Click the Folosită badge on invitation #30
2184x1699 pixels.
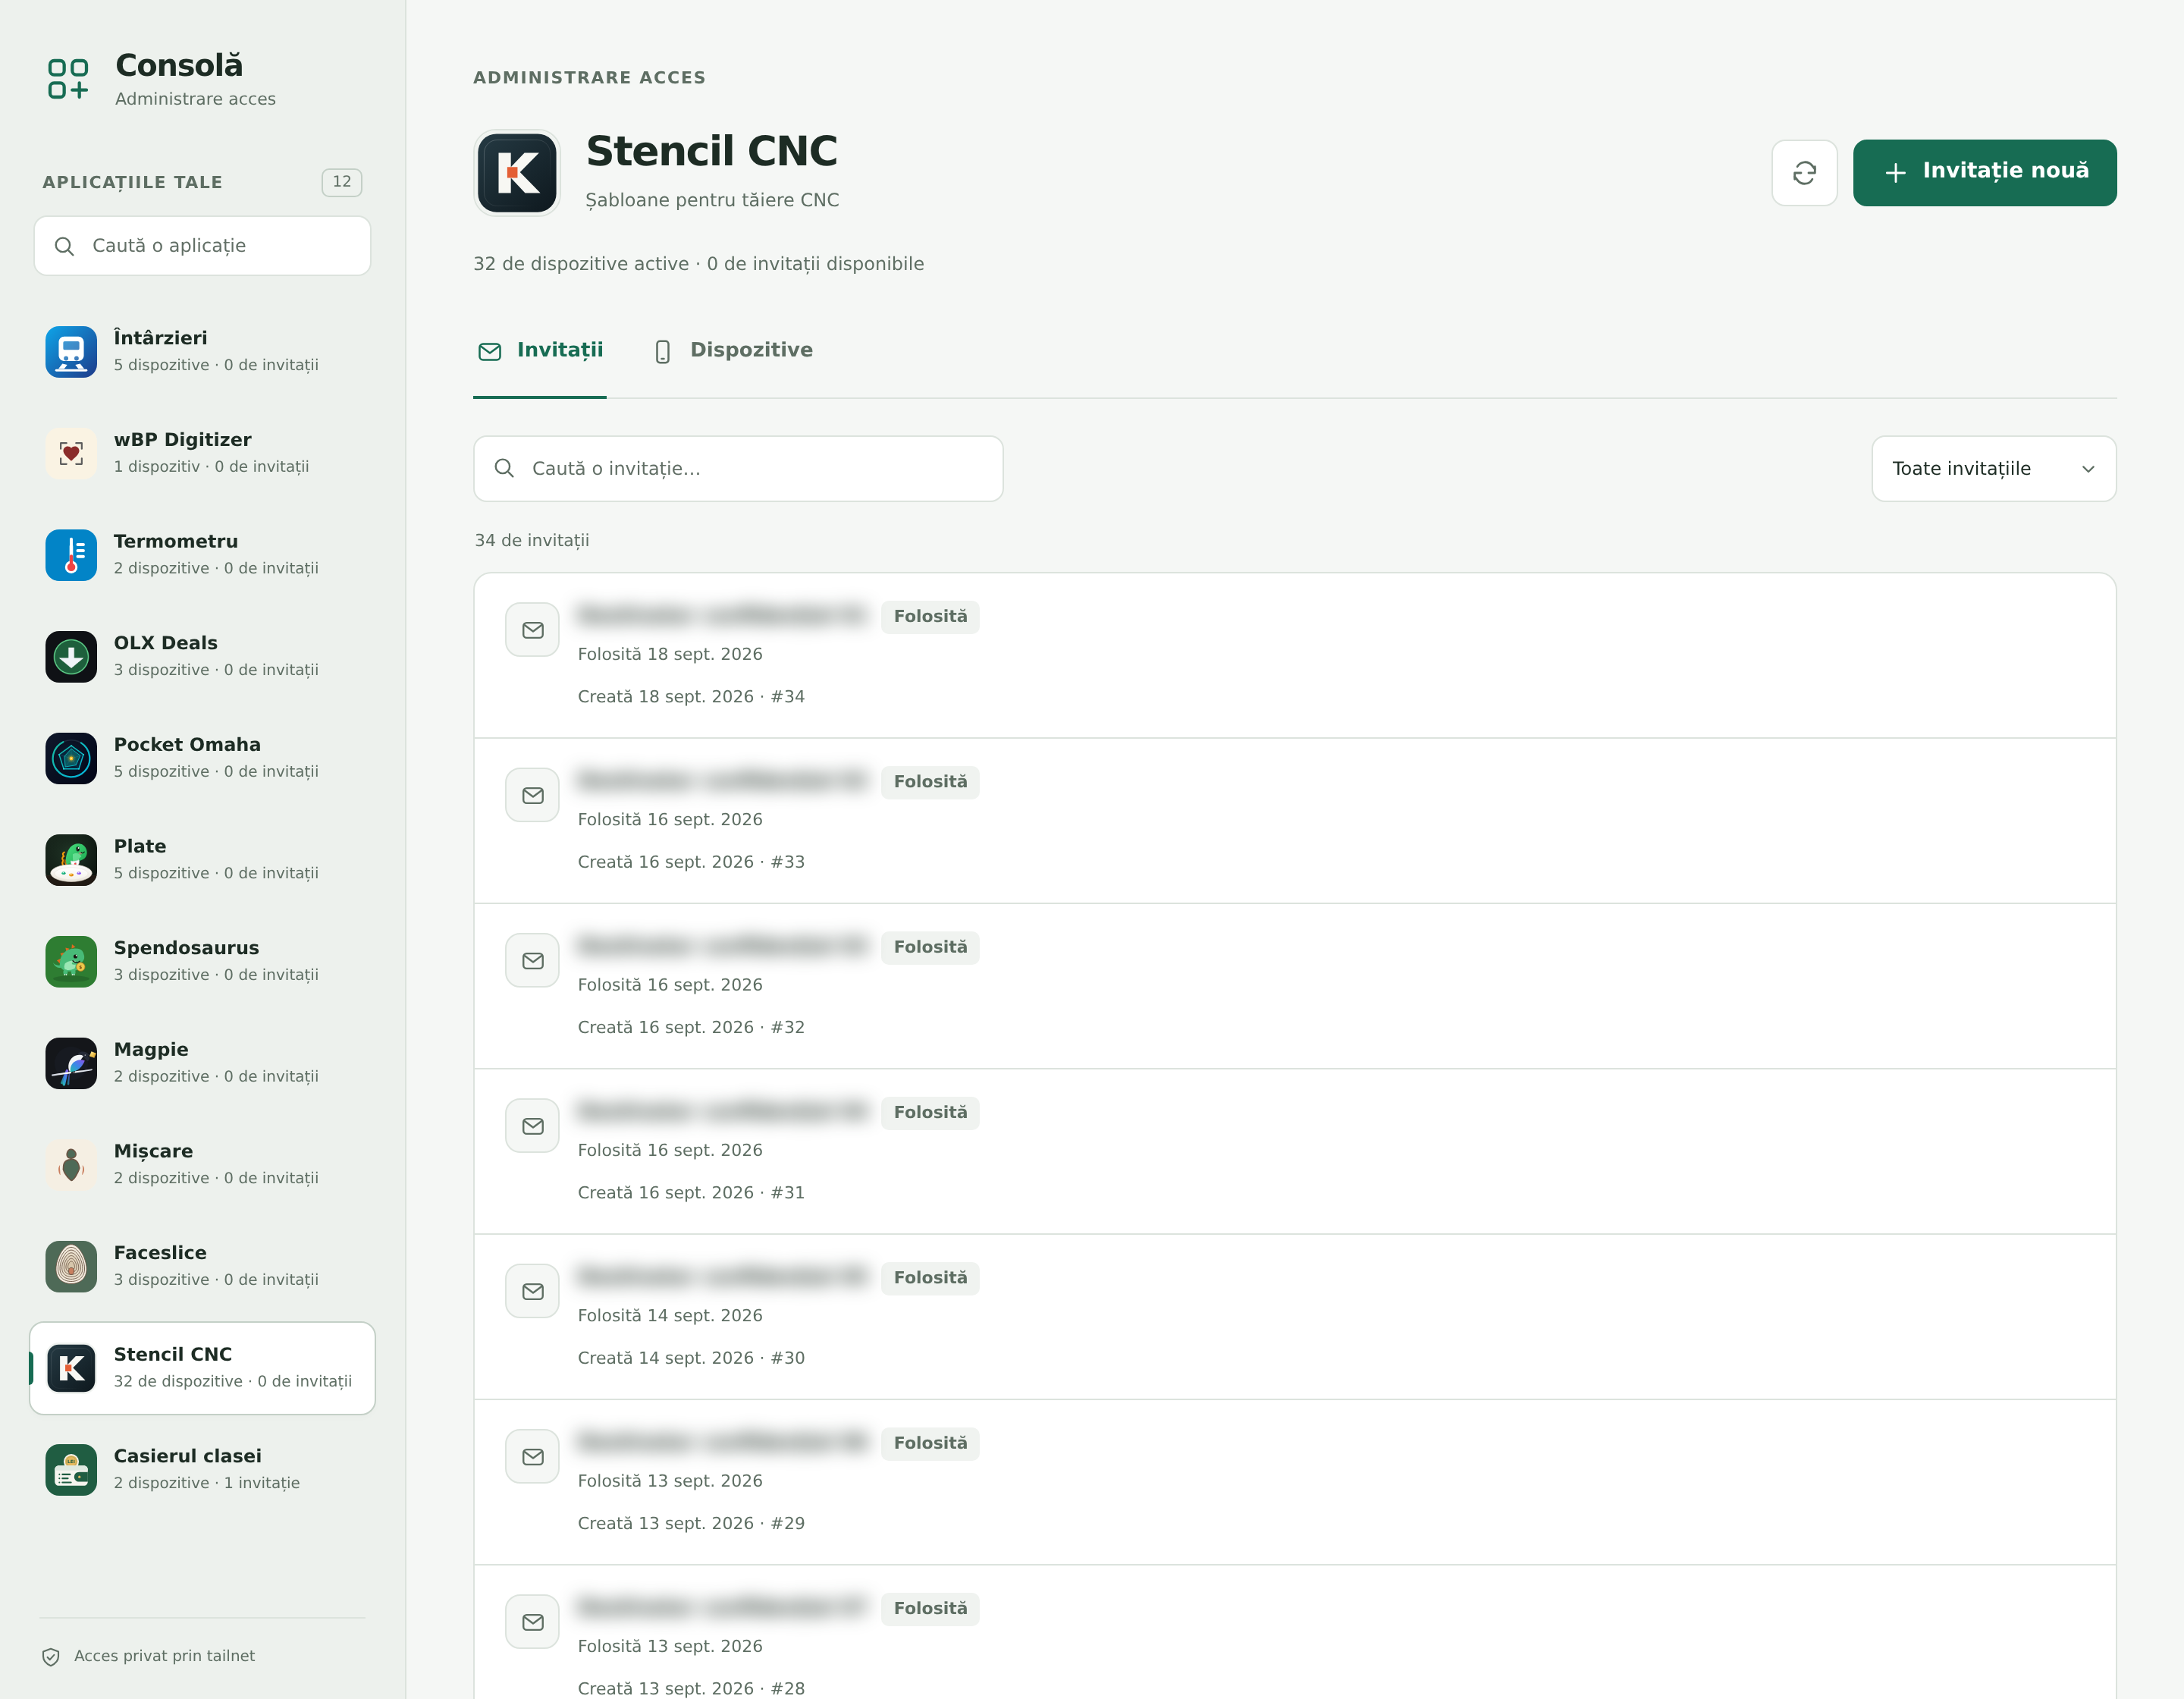(930, 1278)
